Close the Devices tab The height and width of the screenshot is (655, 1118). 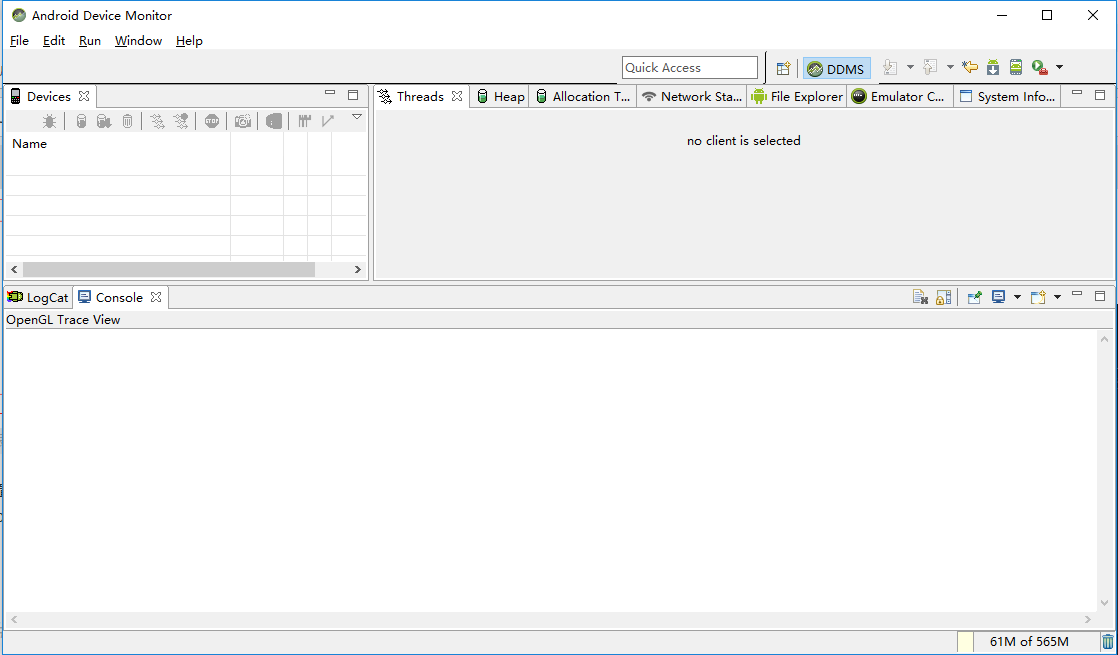84,96
